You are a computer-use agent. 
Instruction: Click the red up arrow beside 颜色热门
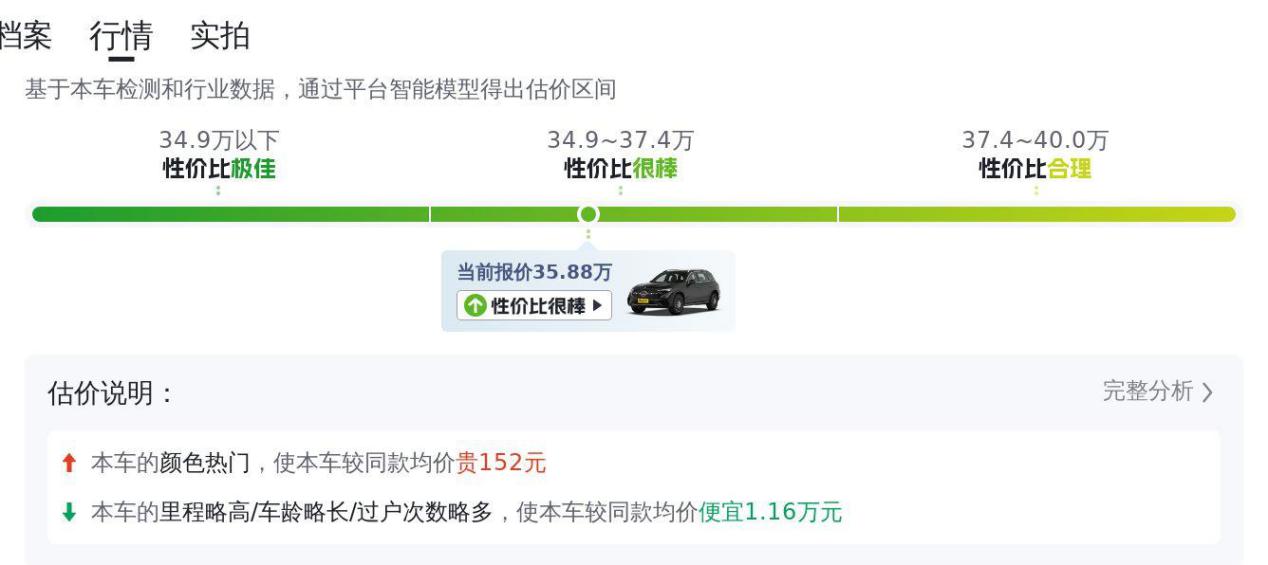(68, 463)
